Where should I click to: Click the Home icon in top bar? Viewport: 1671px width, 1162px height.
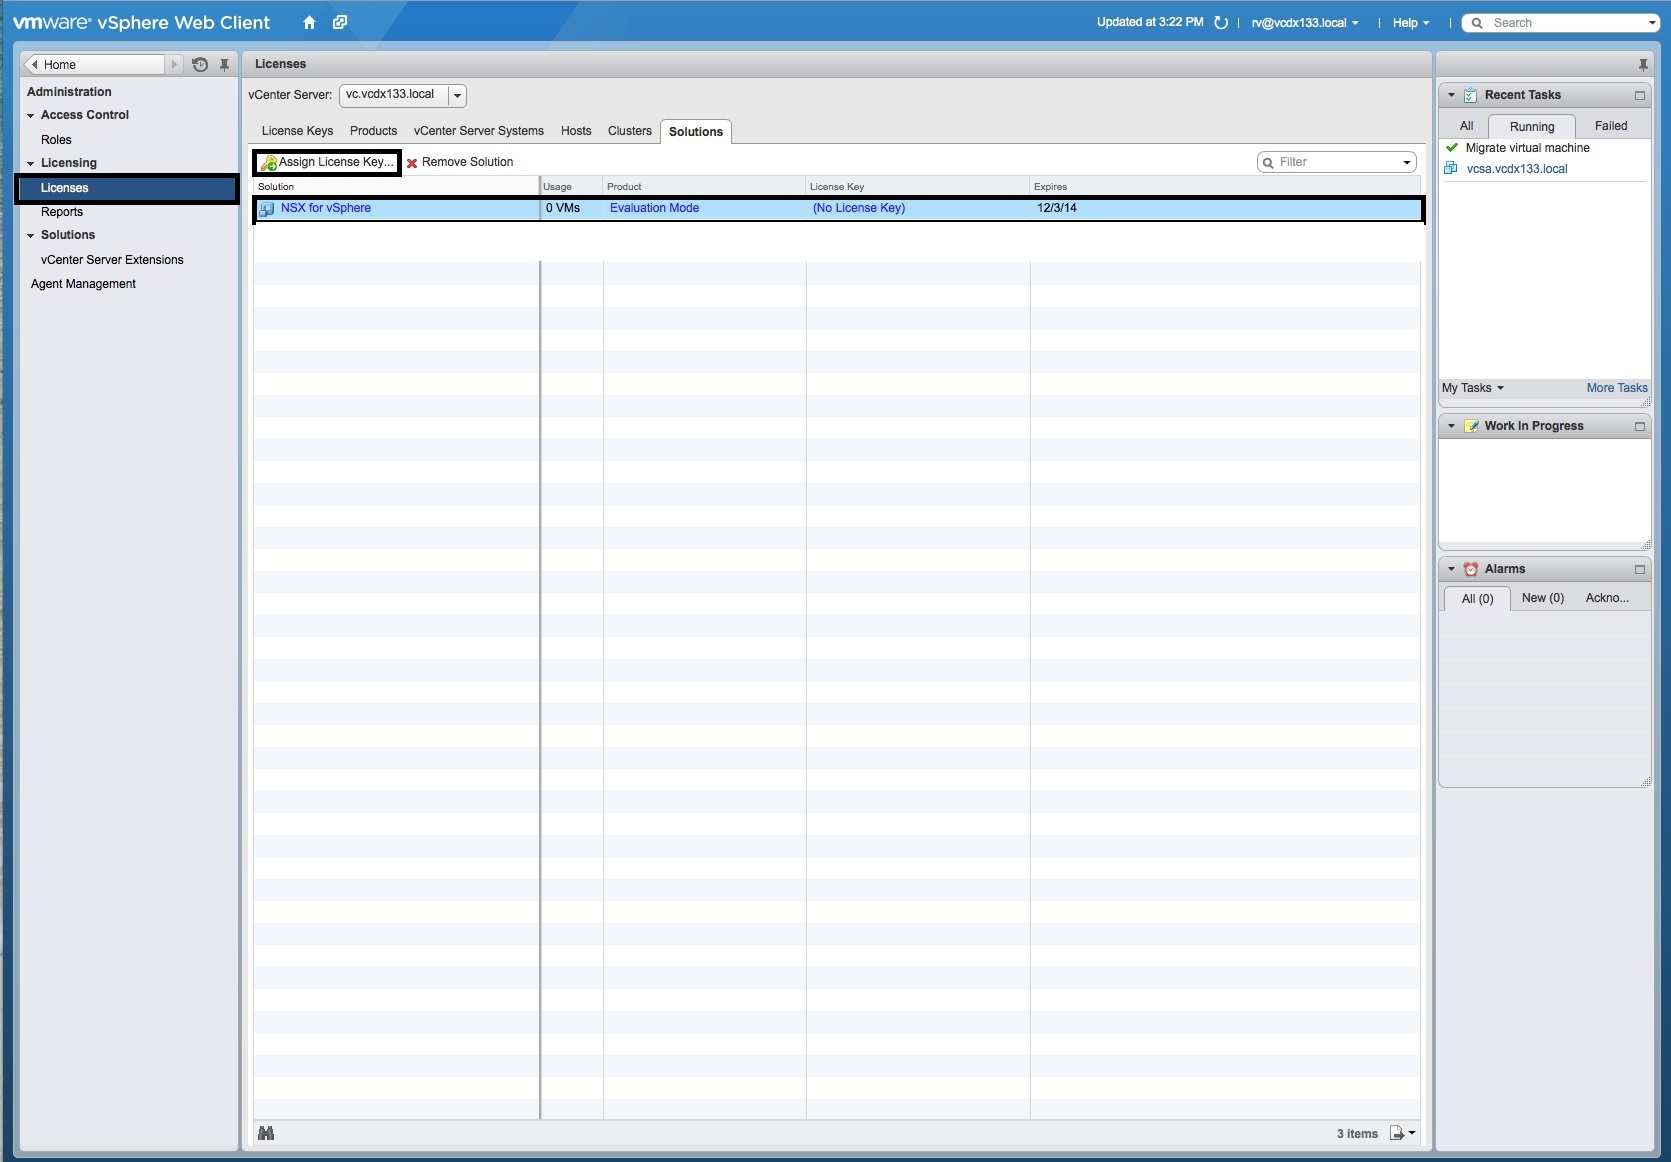click(309, 23)
